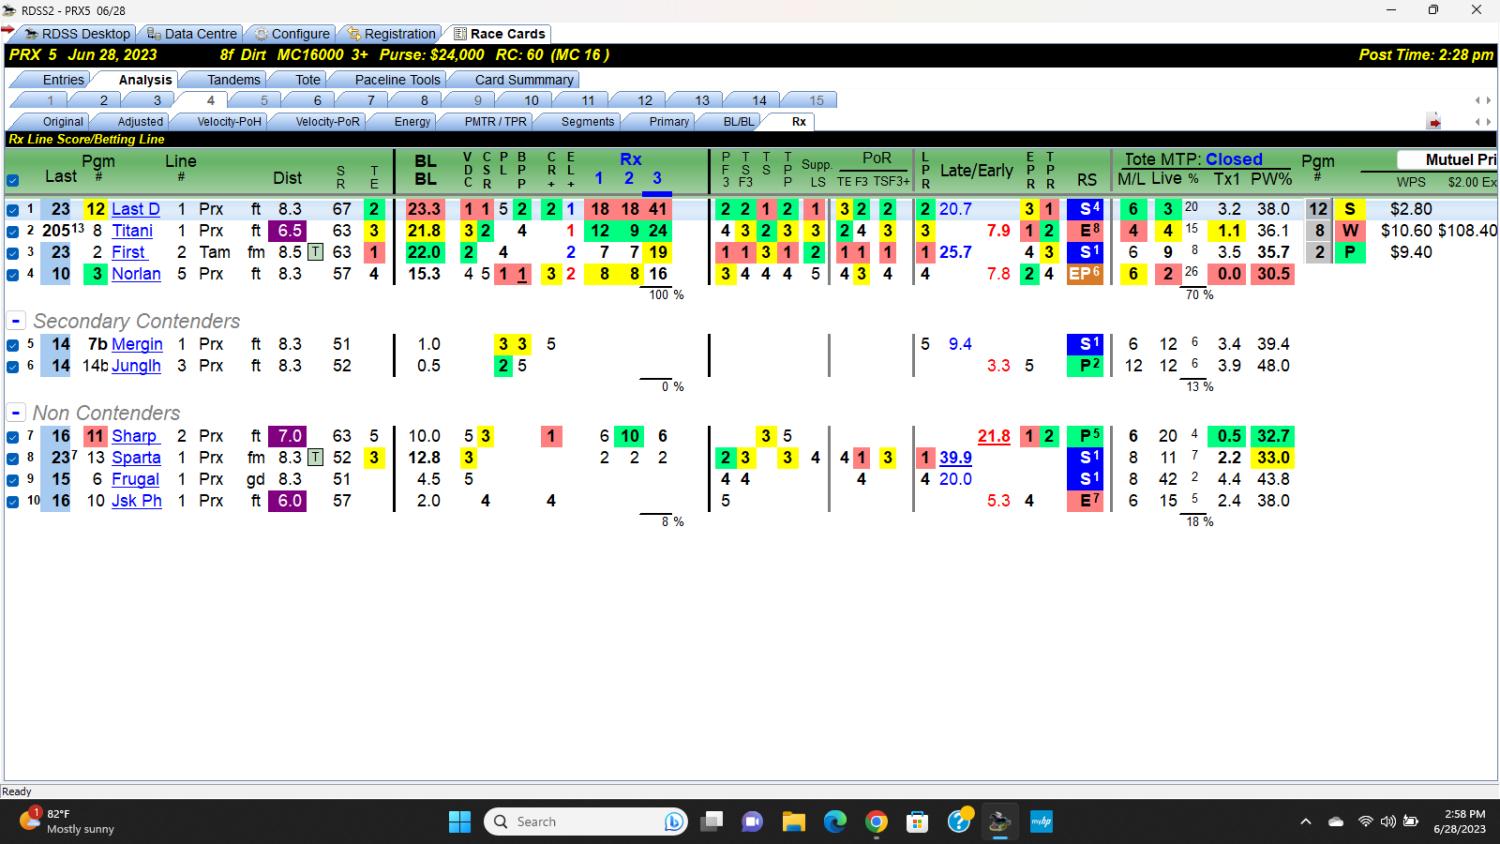The height and width of the screenshot is (844, 1500).
Task: Show hidden system tray icons
Action: tap(1305, 822)
